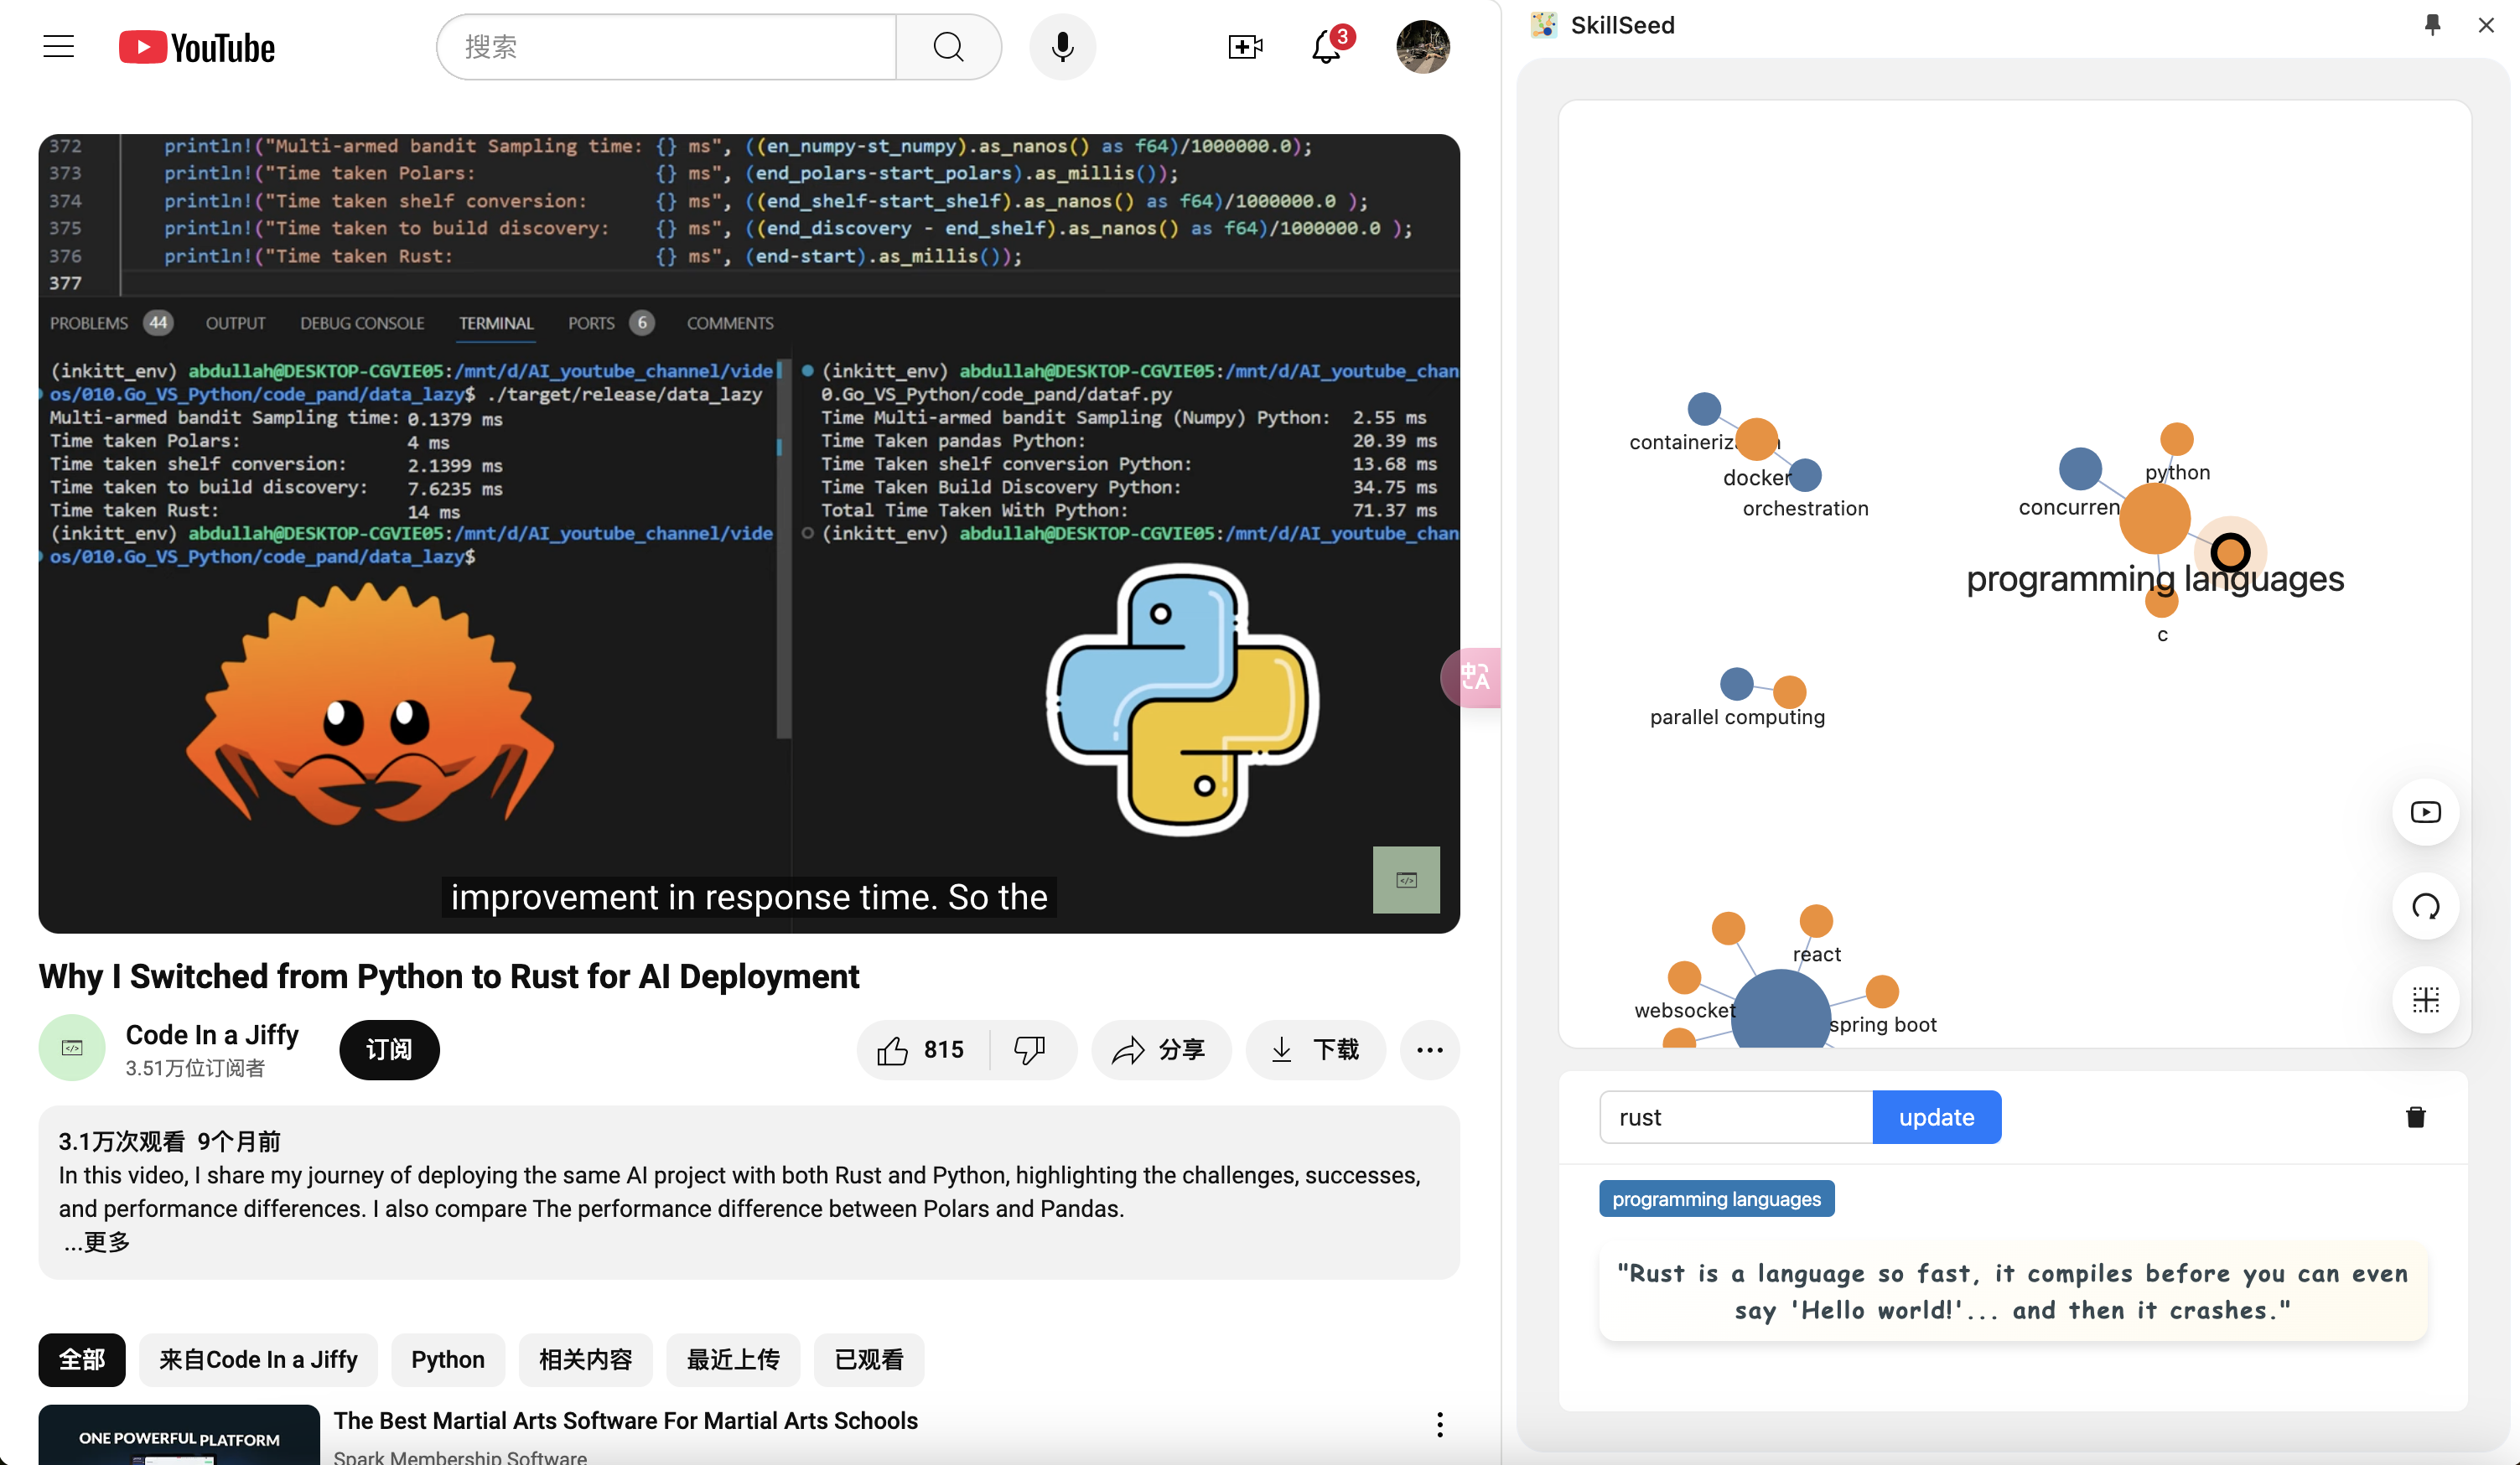Click the SkillSeed grid layout icon
This screenshot has height=1465, width=2520.
[x=2425, y=1000]
